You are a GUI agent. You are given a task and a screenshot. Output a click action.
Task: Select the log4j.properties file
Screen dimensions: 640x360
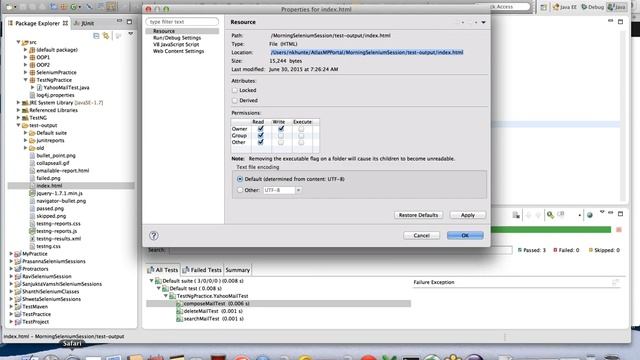point(55,95)
